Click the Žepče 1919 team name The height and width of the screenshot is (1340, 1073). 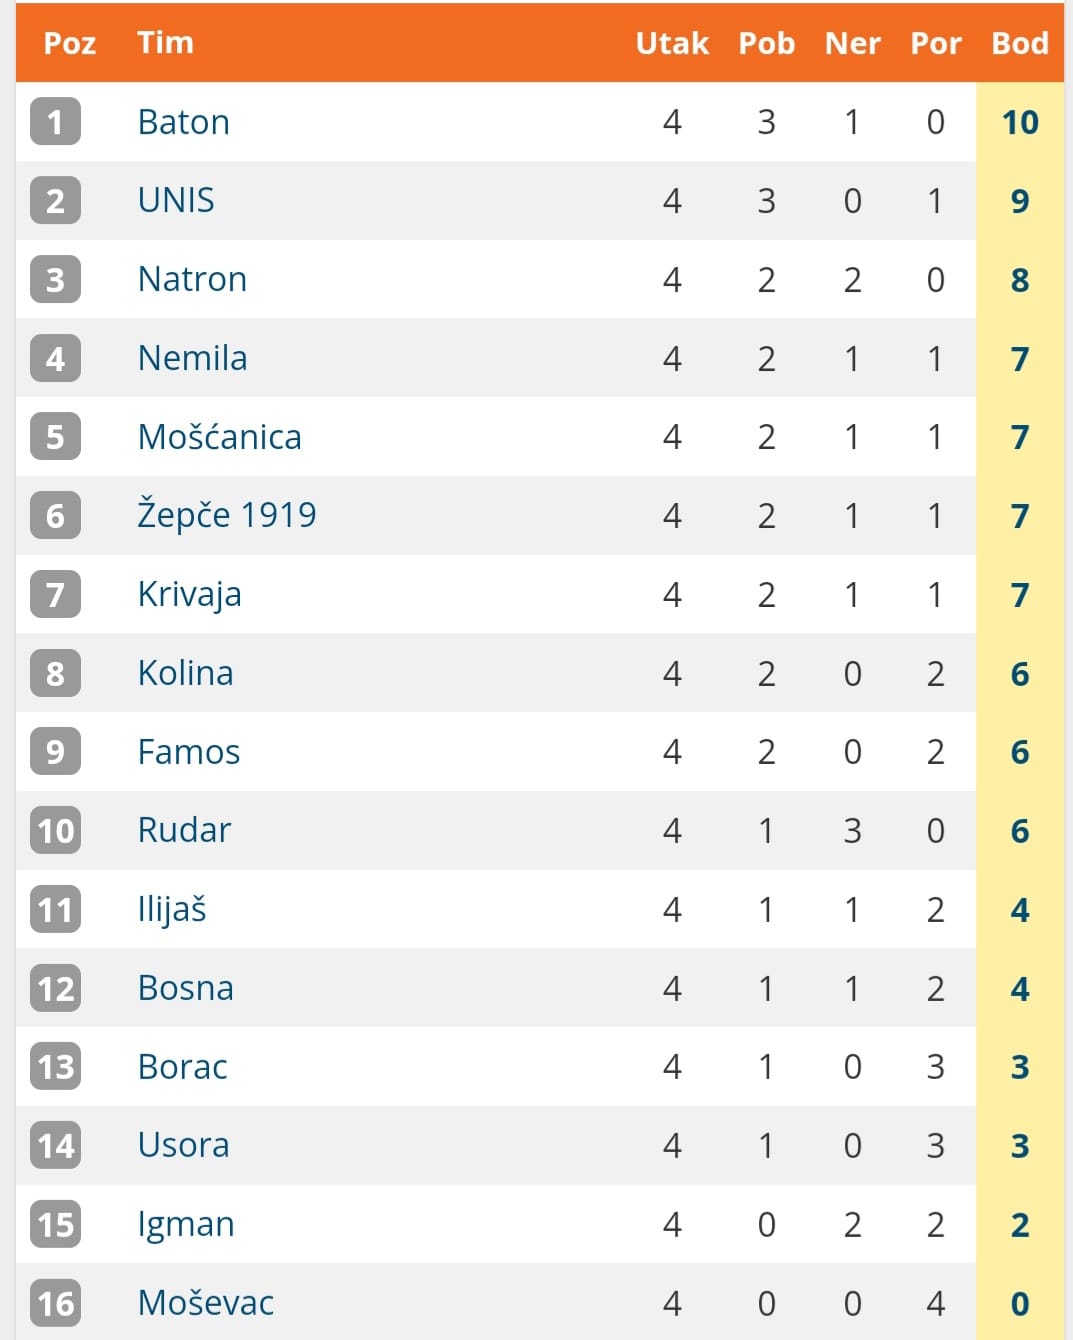coord(227,515)
